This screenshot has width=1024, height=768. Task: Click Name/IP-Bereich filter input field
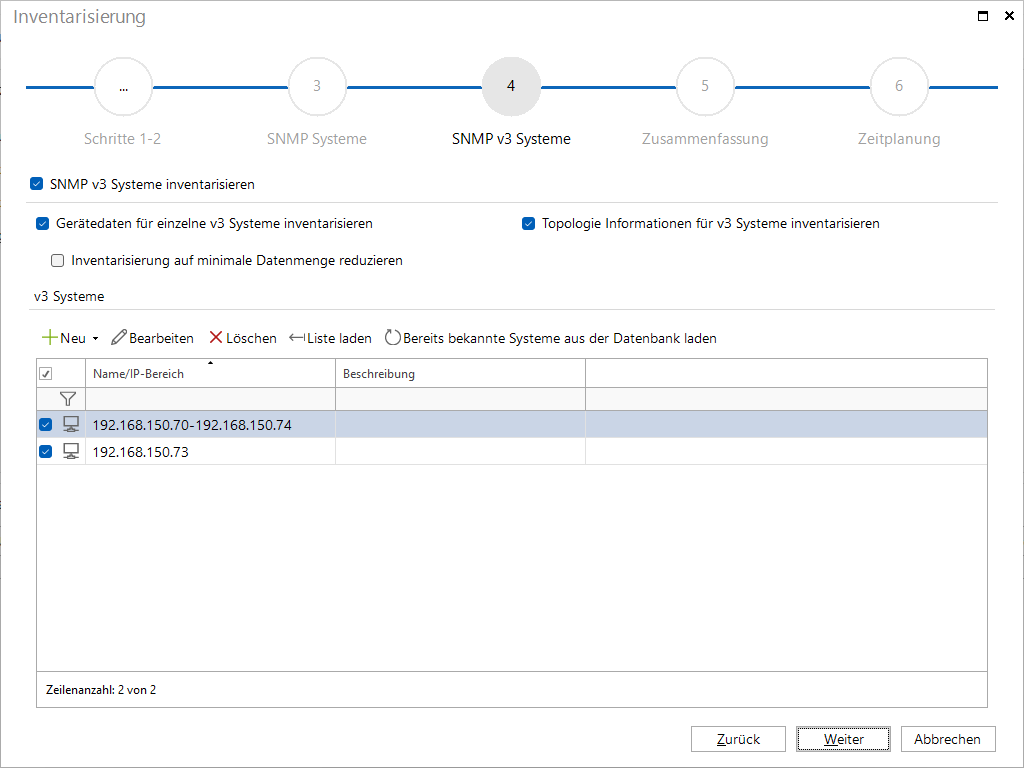point(210,399)
